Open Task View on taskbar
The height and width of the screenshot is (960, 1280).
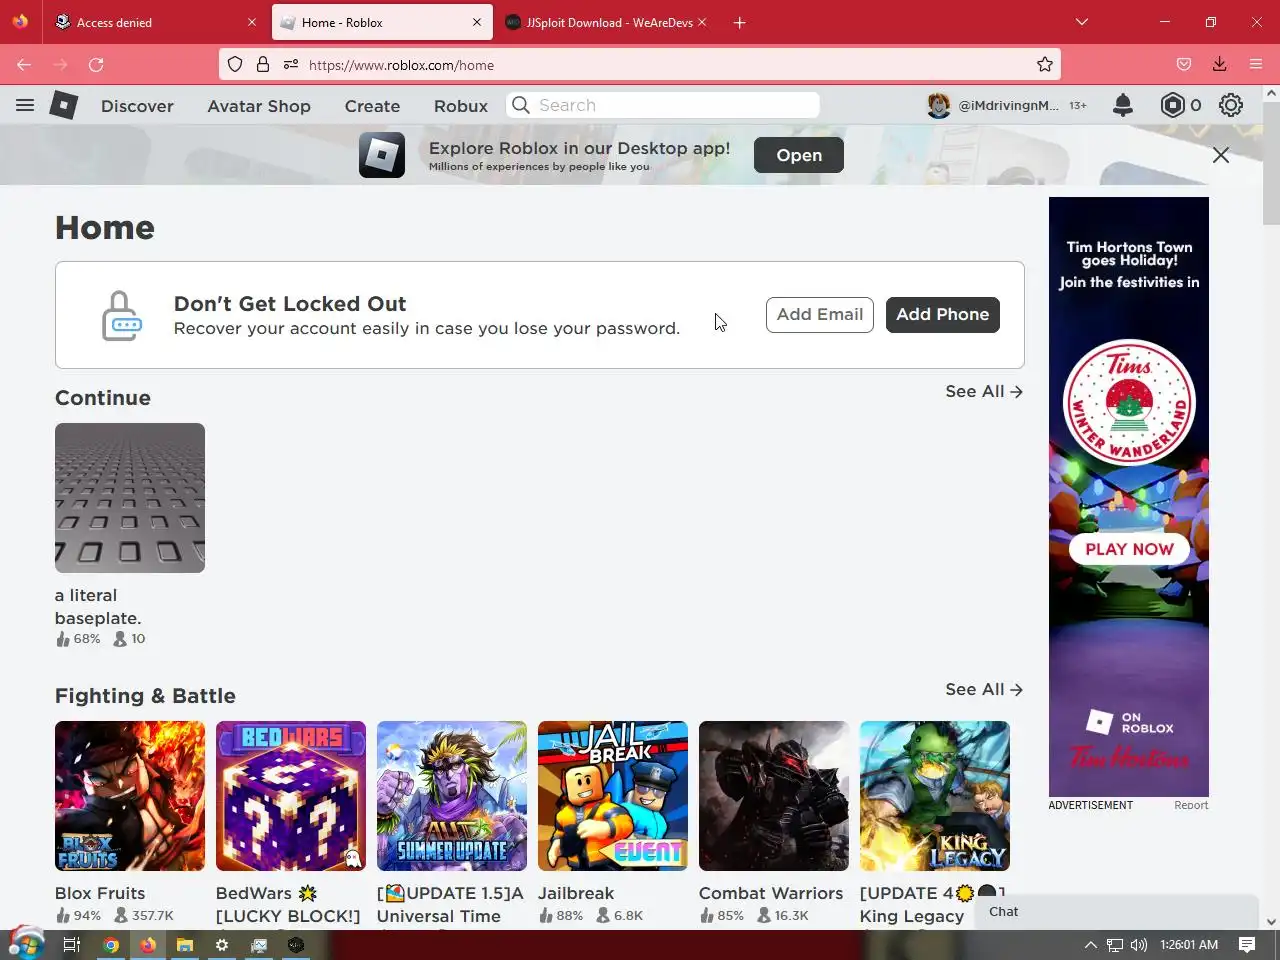point(72,945)
